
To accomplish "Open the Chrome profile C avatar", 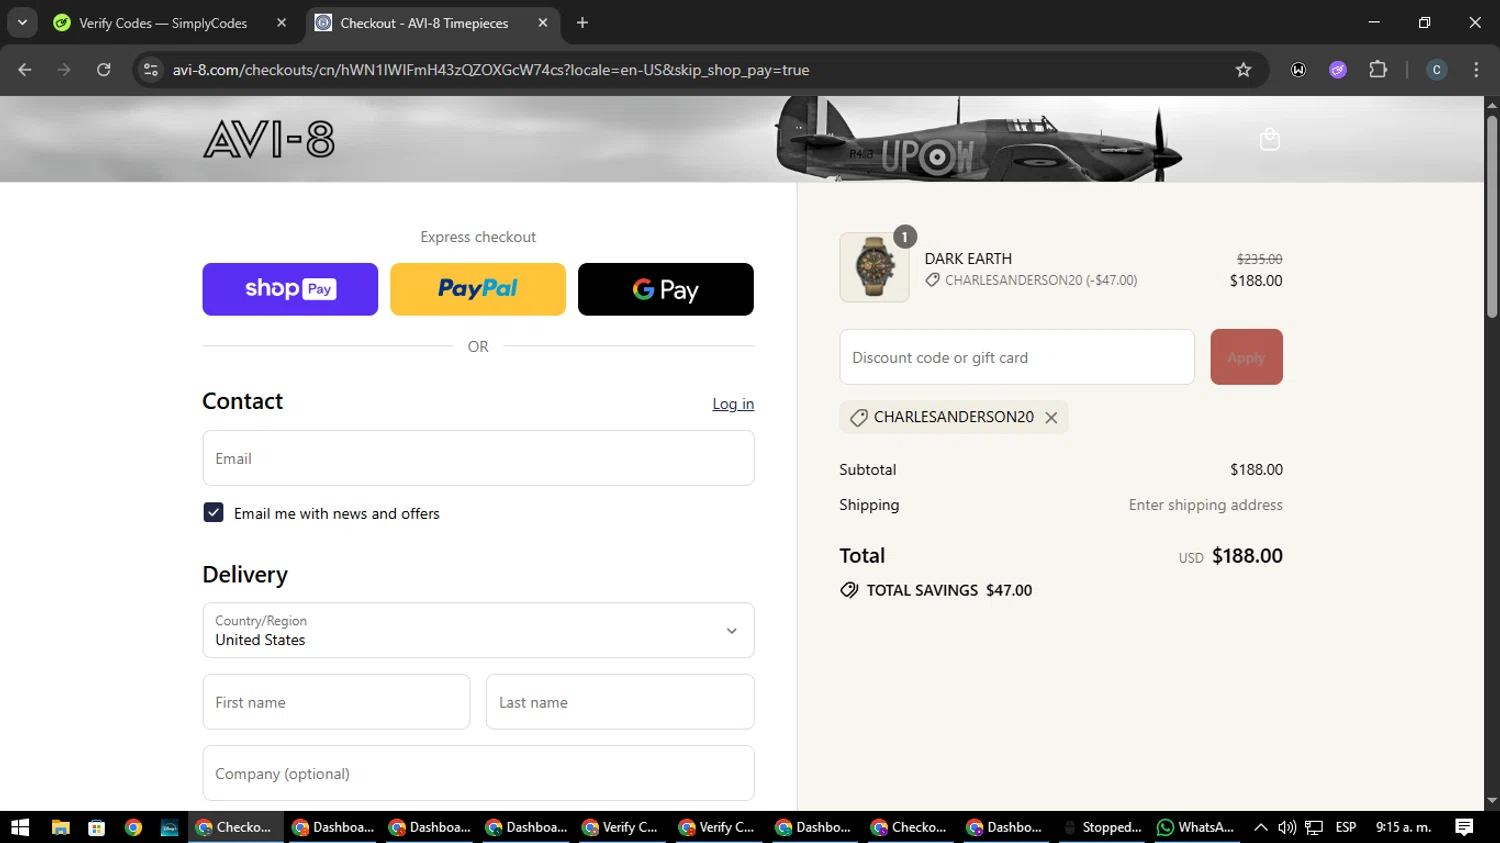I will [1436, 70].
